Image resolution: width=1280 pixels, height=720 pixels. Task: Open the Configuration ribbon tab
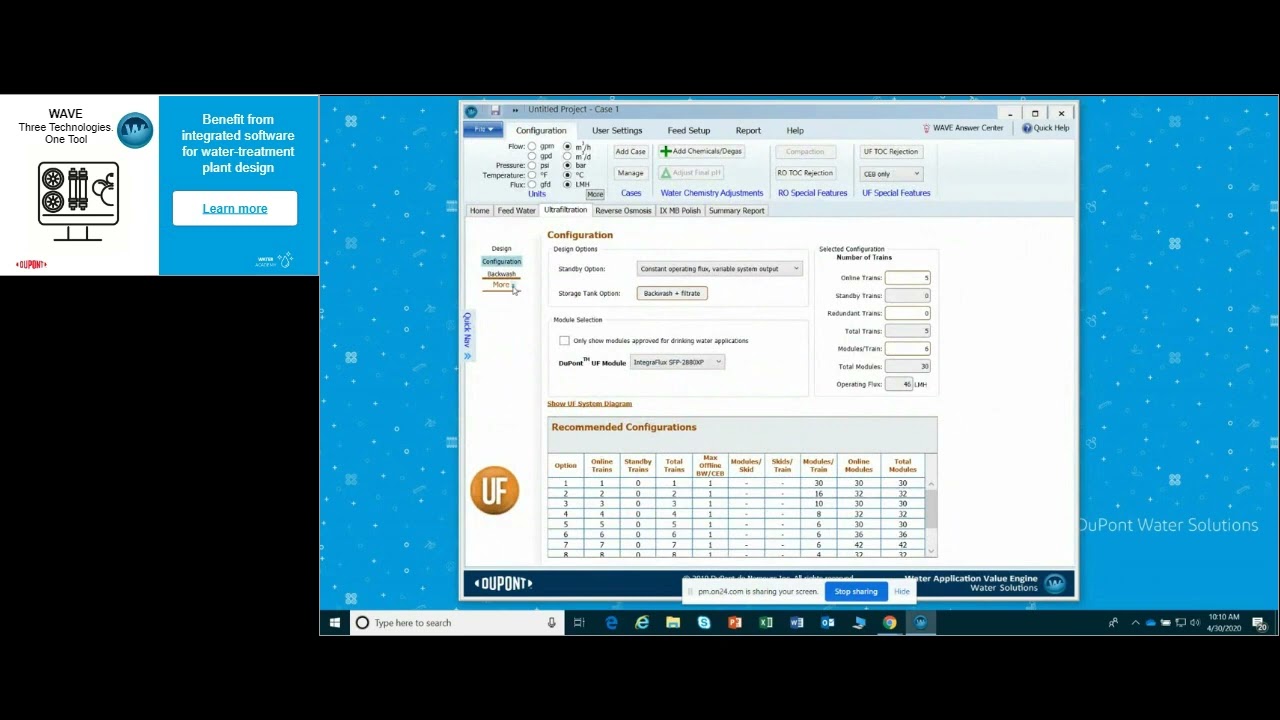pos(541,130)
